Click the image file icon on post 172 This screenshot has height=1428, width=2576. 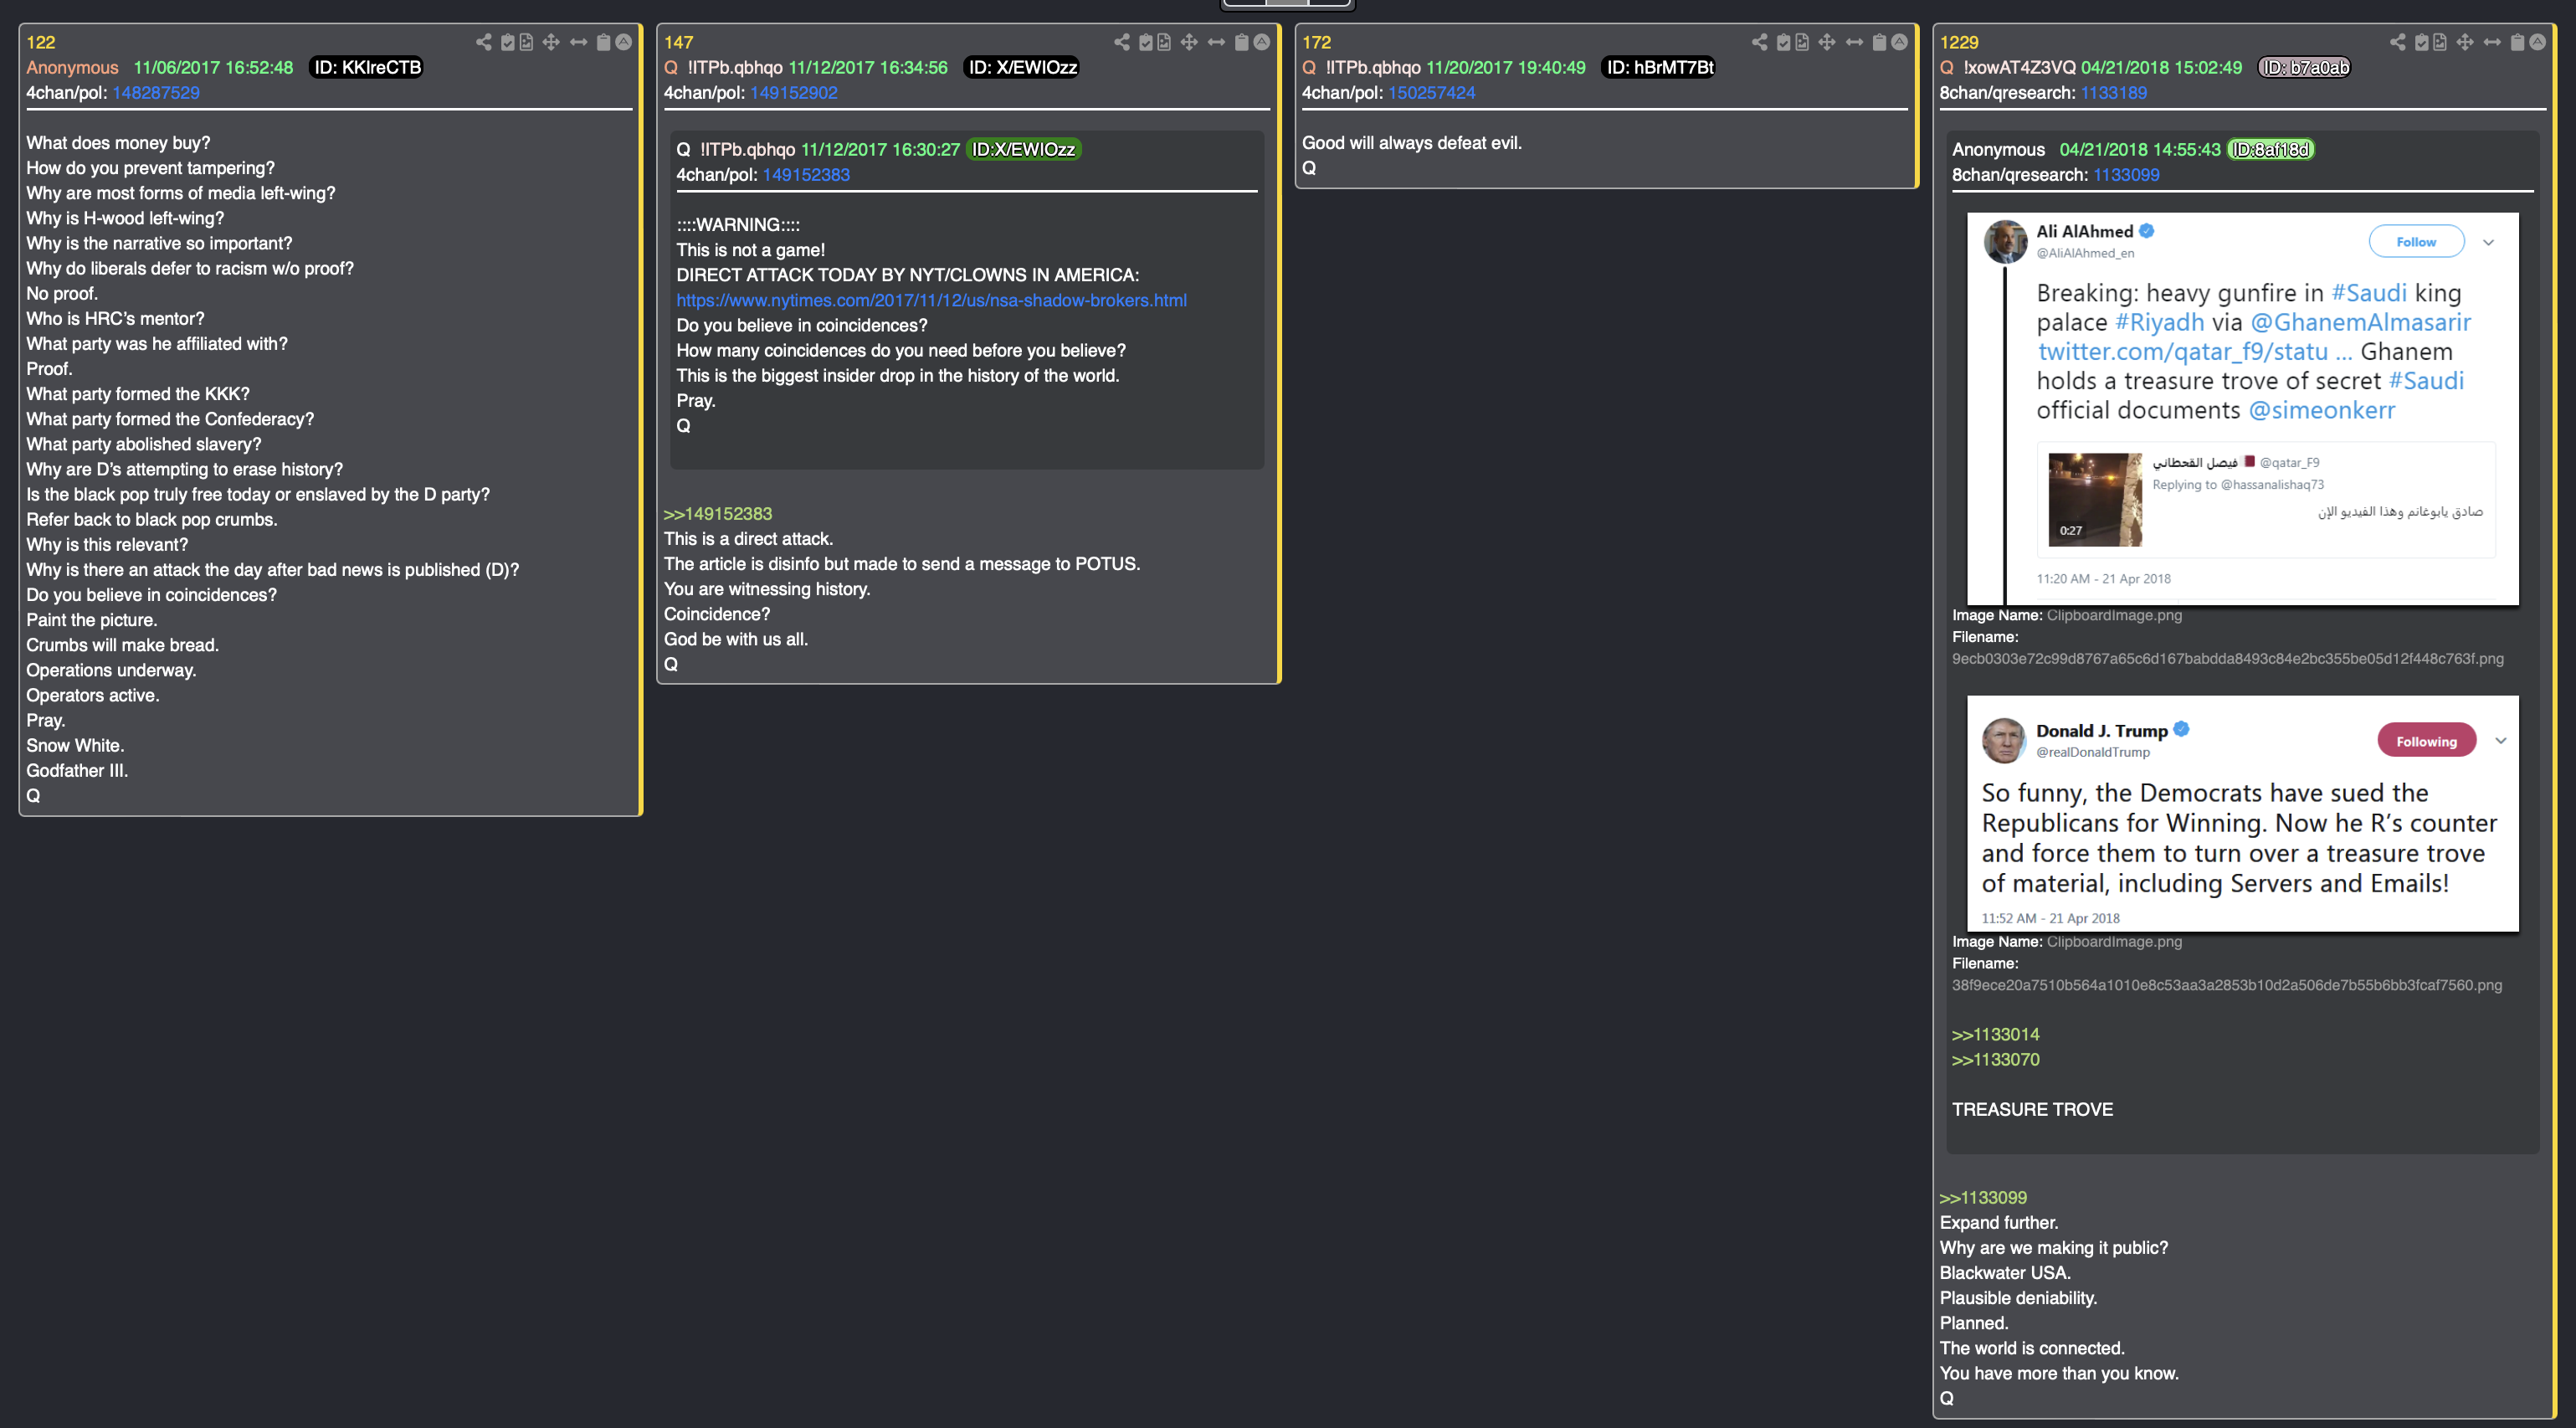tap(1802, 42)
